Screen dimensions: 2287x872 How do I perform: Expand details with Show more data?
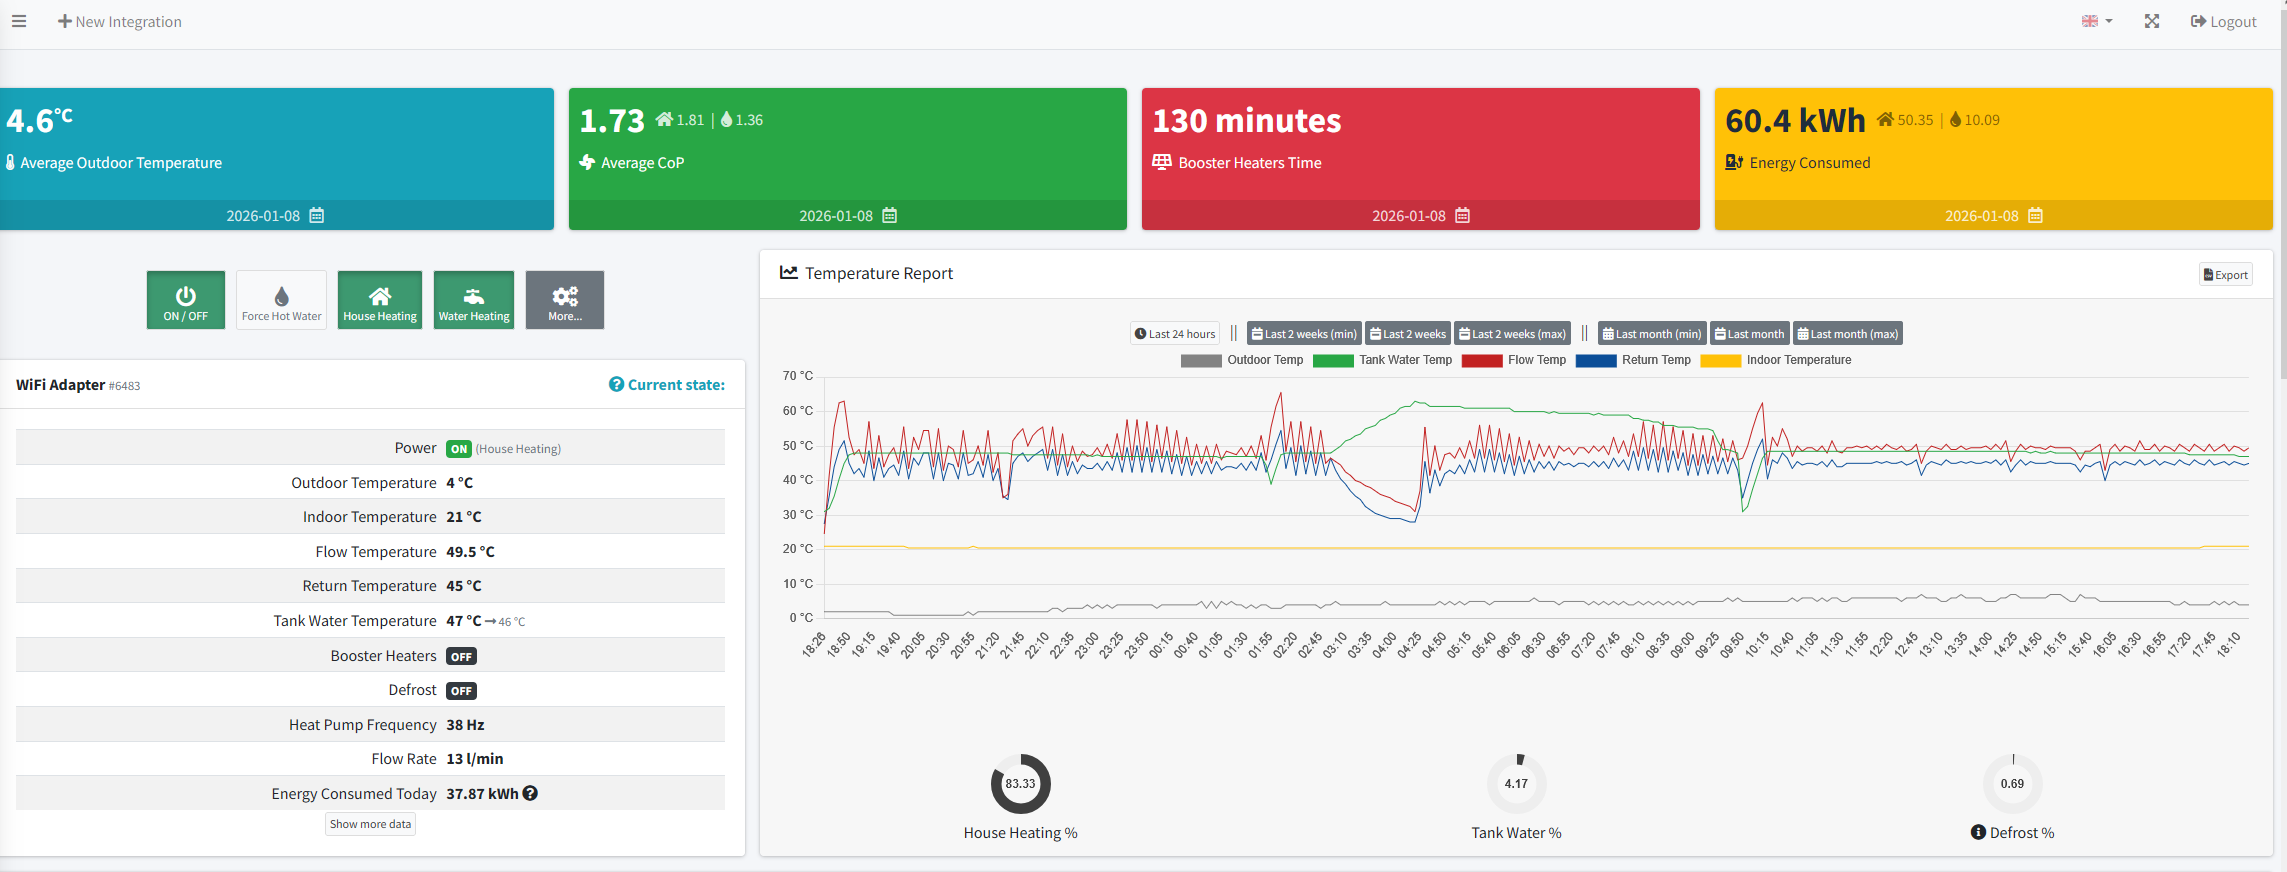pos(370,824)
